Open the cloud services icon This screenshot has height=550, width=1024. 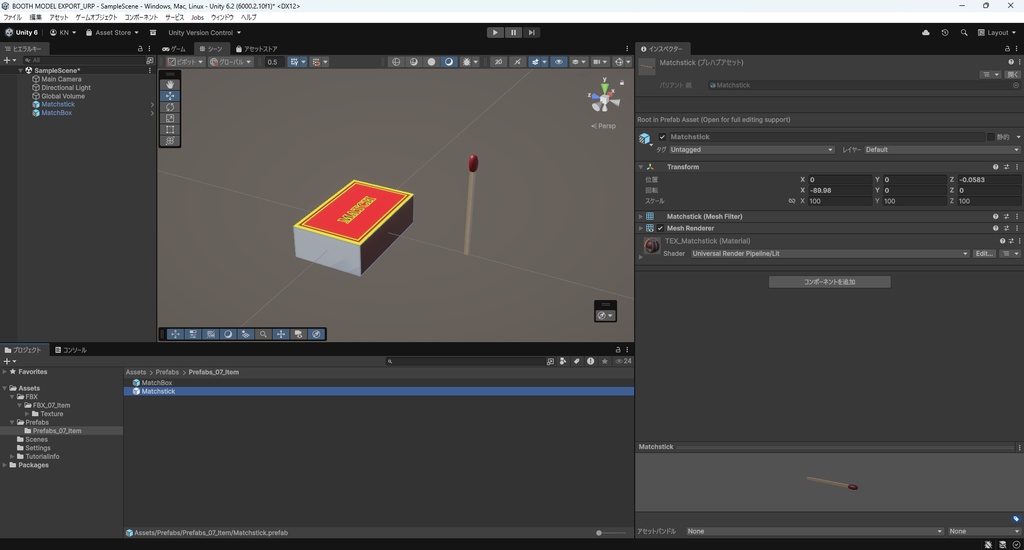(x=925, y=33)
